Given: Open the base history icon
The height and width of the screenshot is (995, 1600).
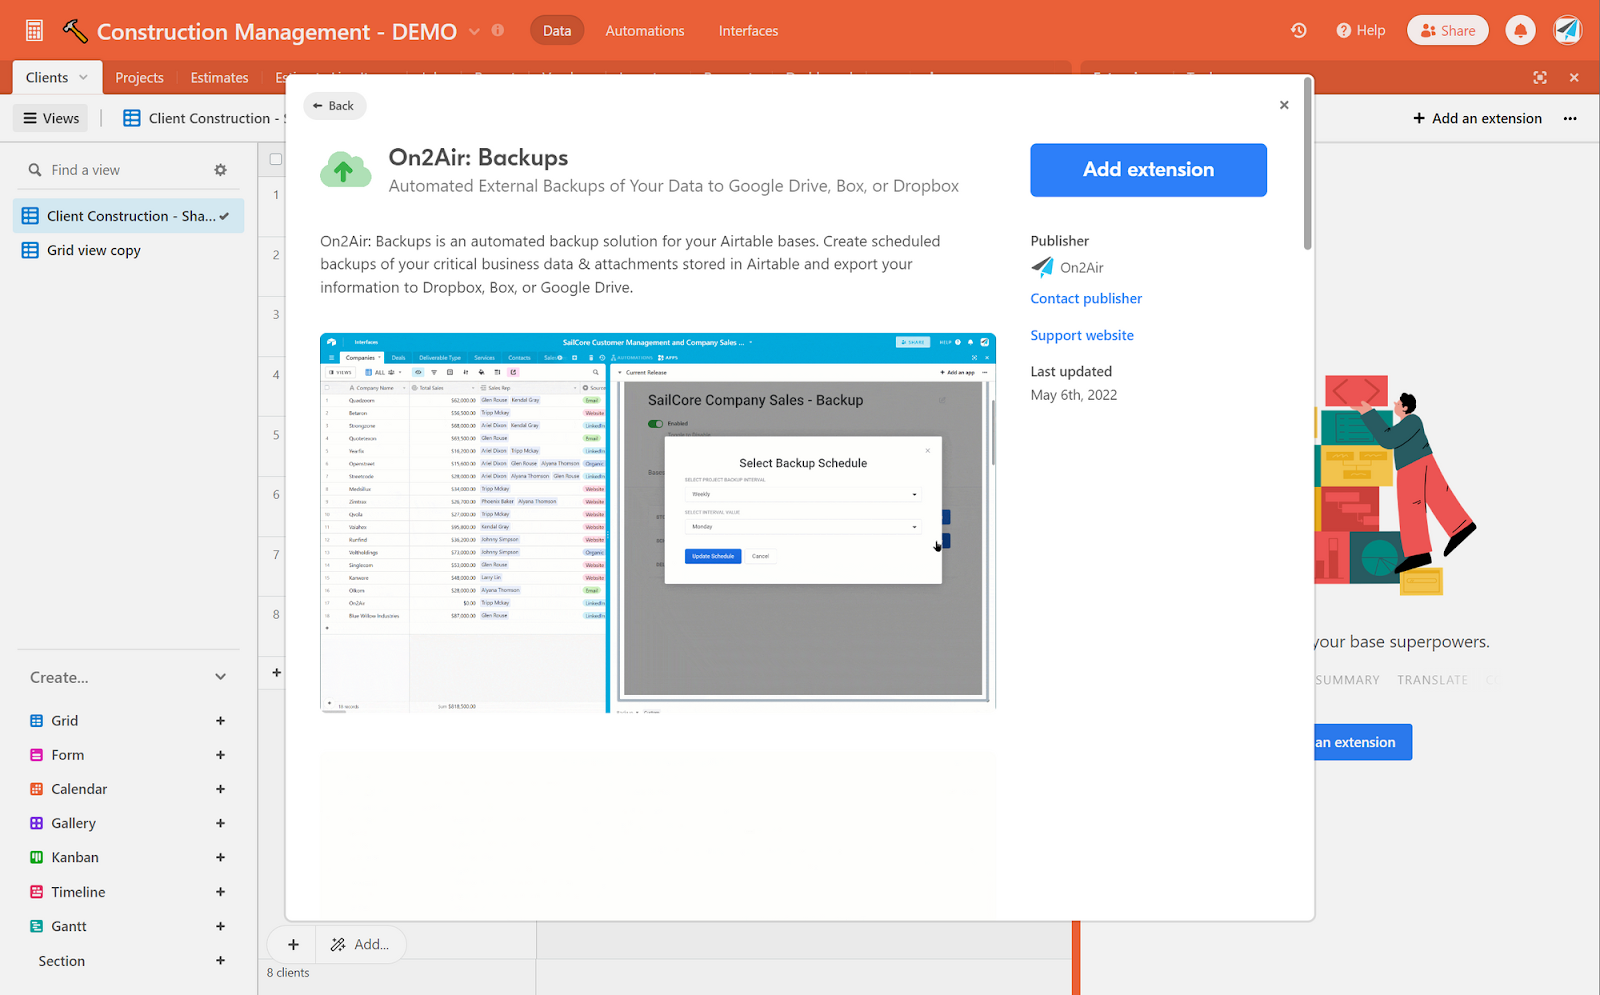Looking at the screenshot, I should pos(1299,31).
